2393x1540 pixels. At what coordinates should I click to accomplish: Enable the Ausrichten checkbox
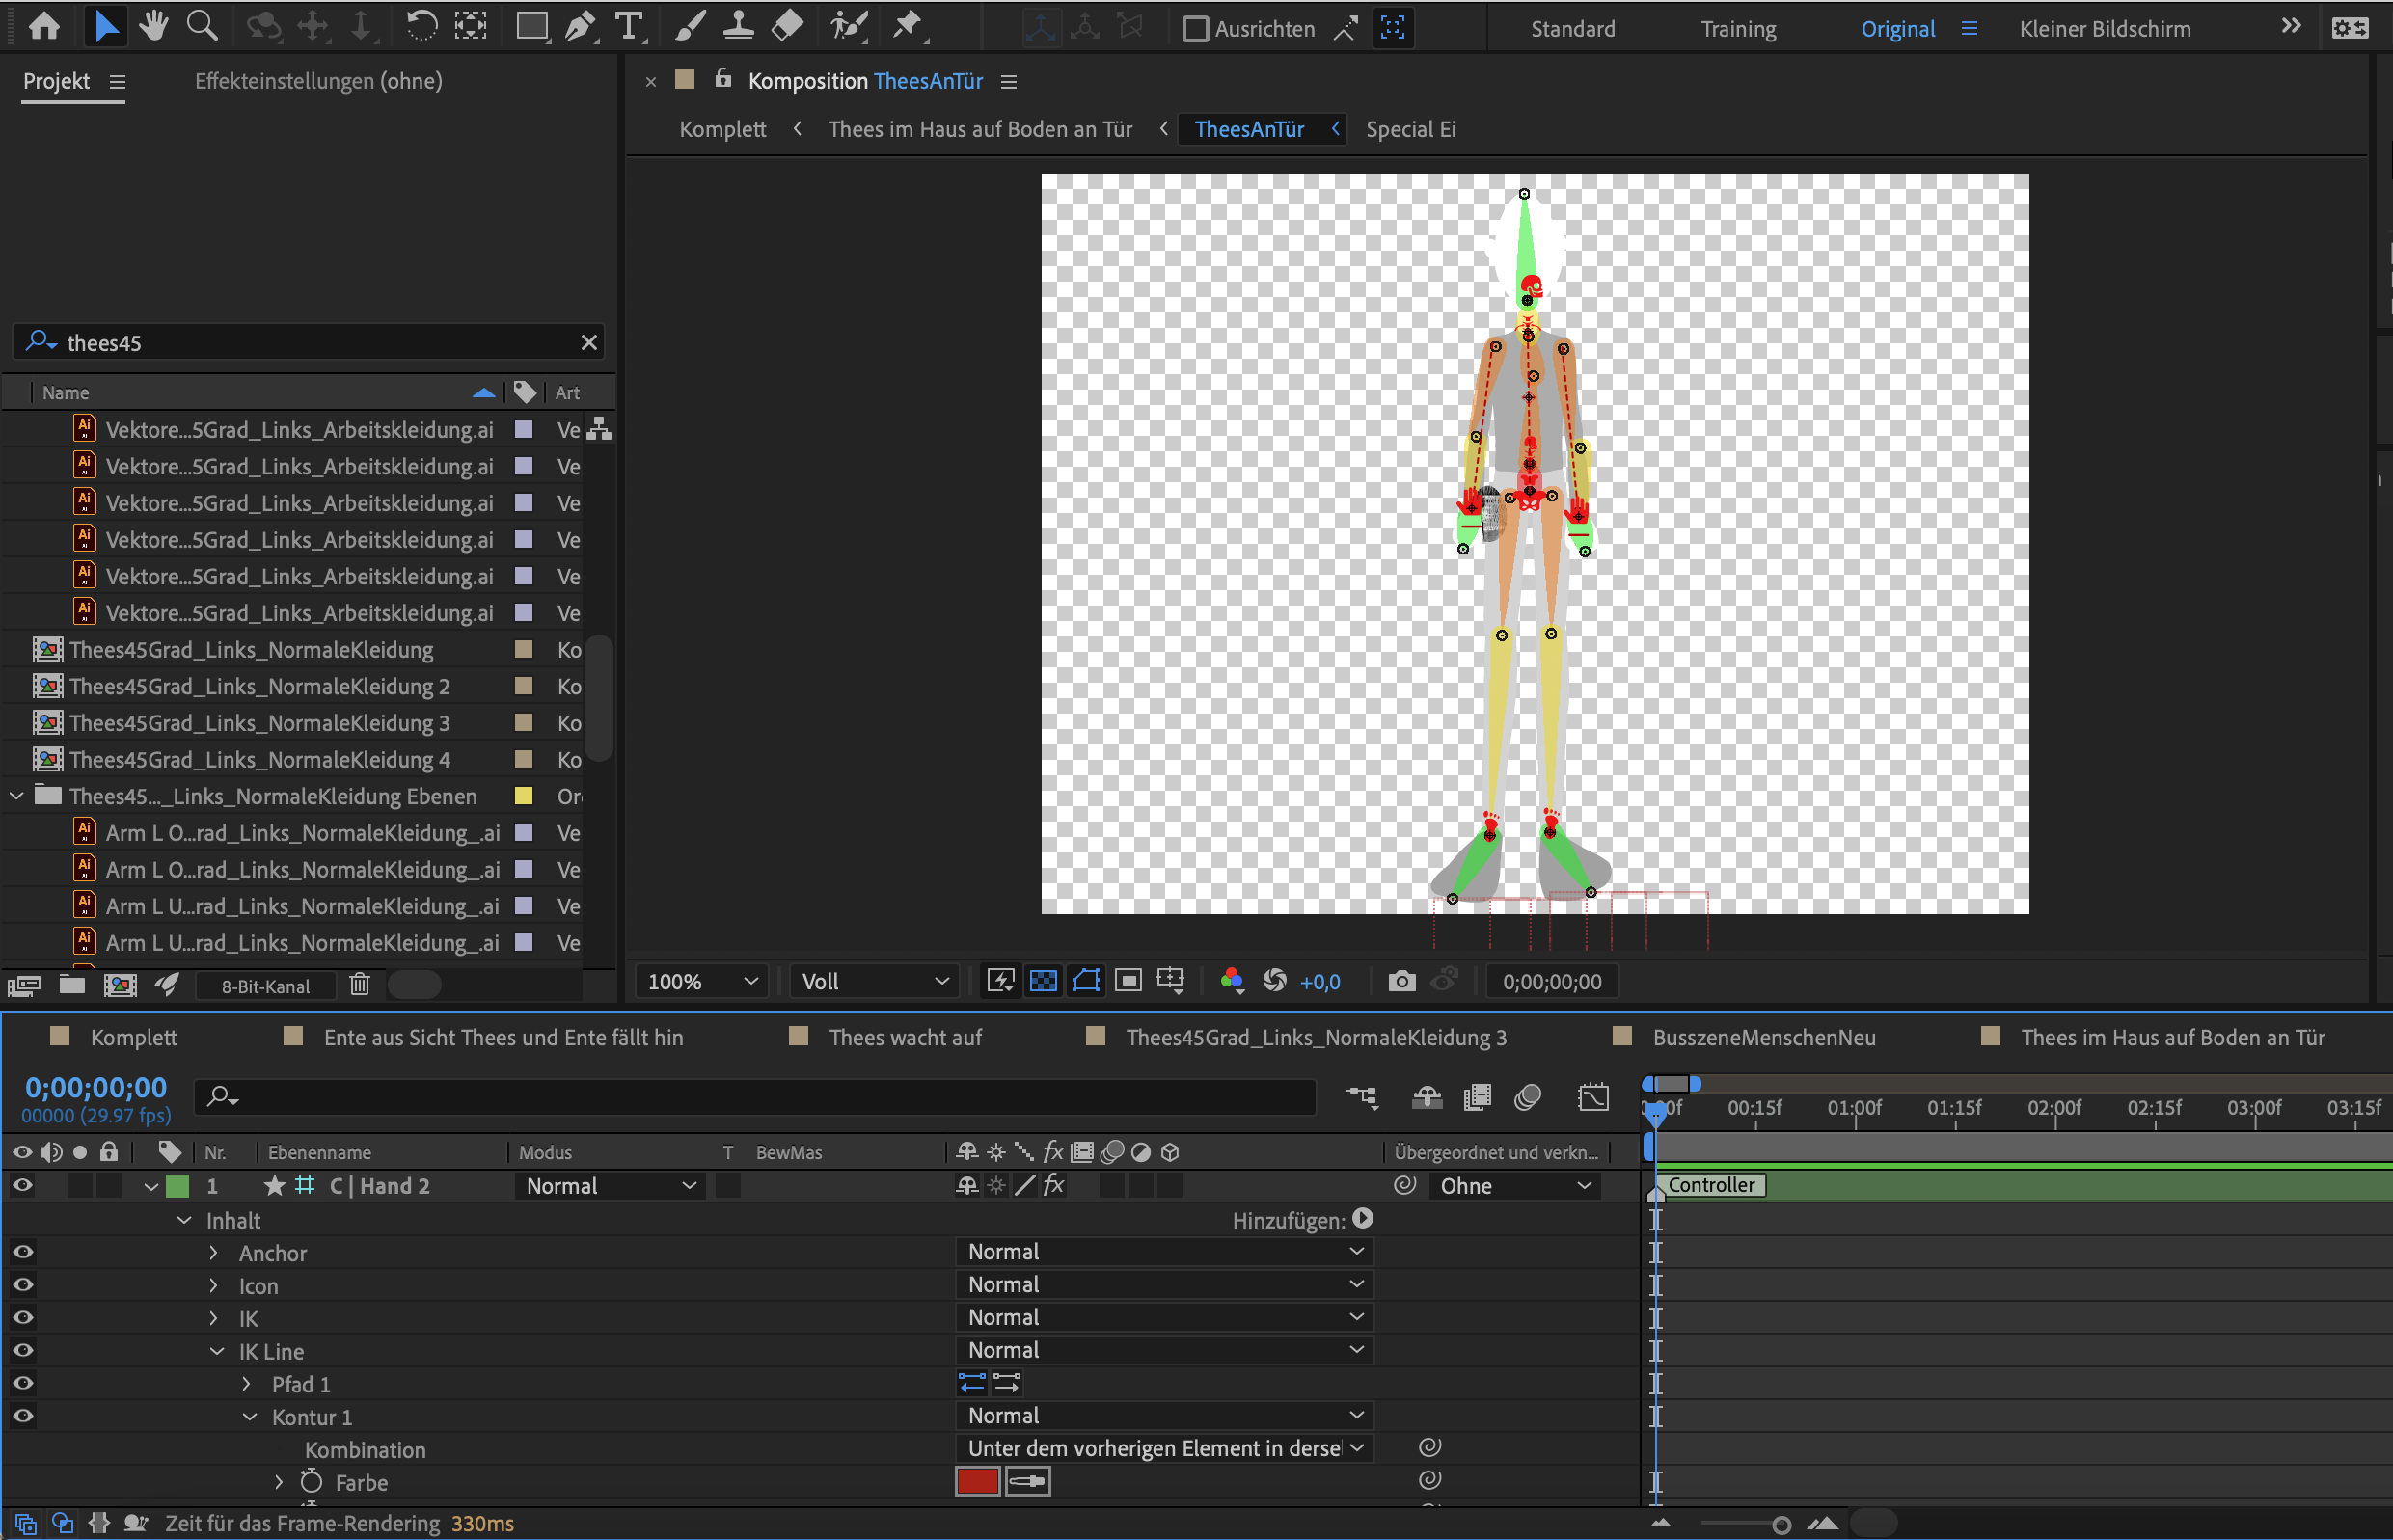[1195, 29]
